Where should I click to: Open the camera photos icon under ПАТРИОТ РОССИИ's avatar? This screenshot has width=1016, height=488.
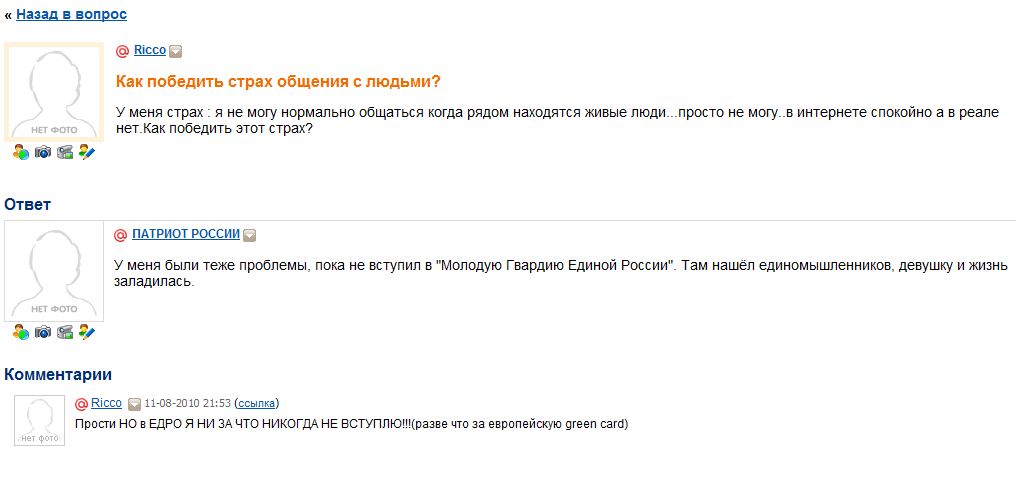point(43,332)
